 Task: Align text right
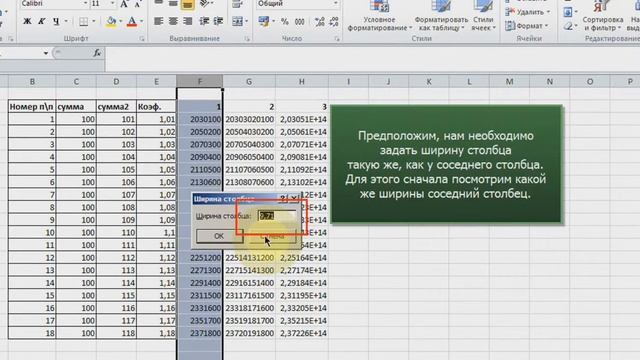tap(187, 21)
